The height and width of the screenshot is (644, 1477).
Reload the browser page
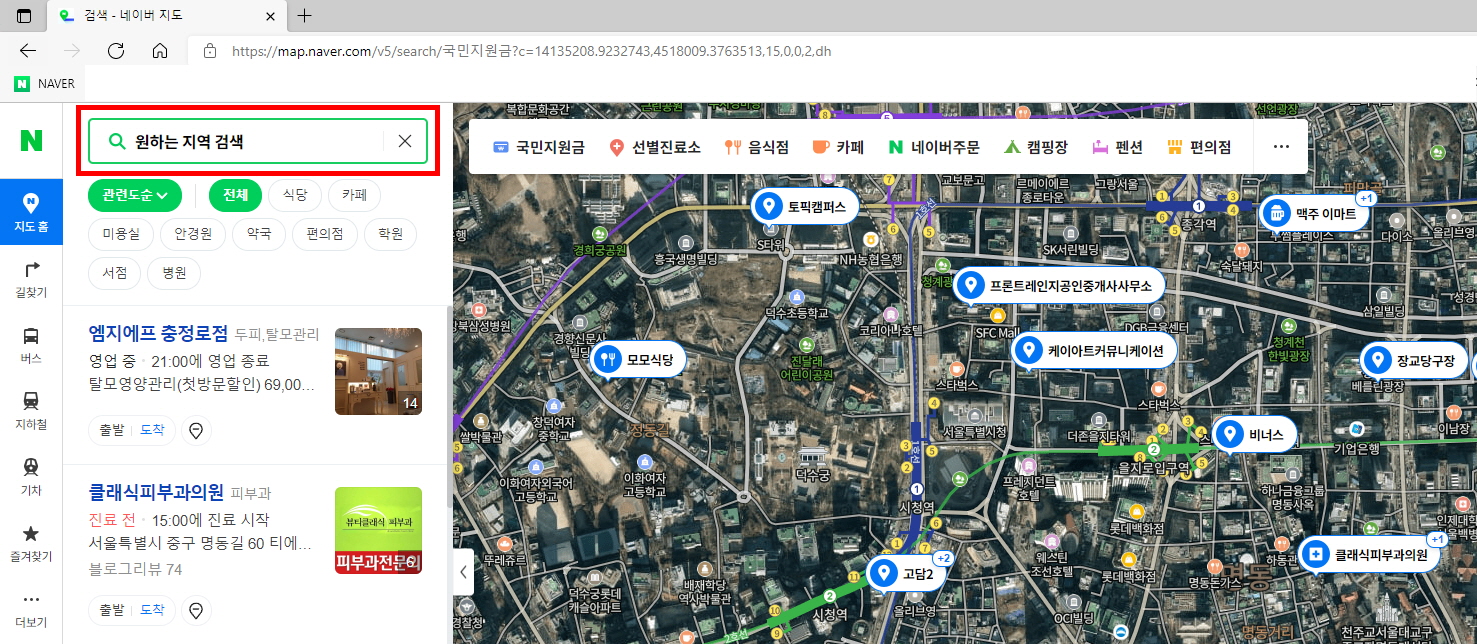coord(116,50)
